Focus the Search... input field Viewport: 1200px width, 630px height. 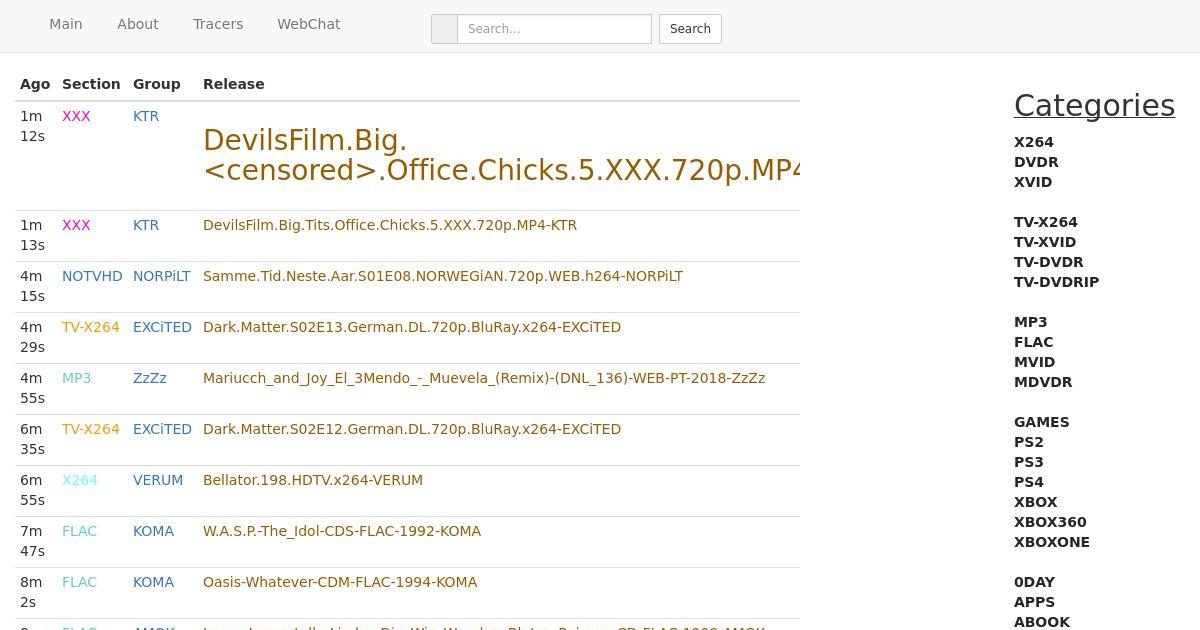554,29
